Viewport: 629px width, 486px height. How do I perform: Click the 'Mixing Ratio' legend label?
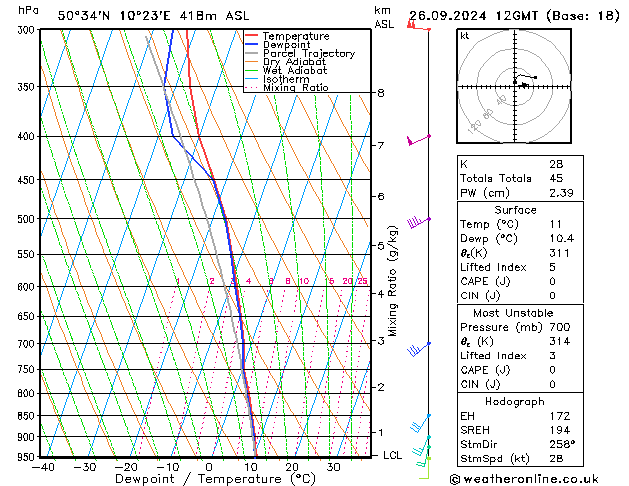296,87
